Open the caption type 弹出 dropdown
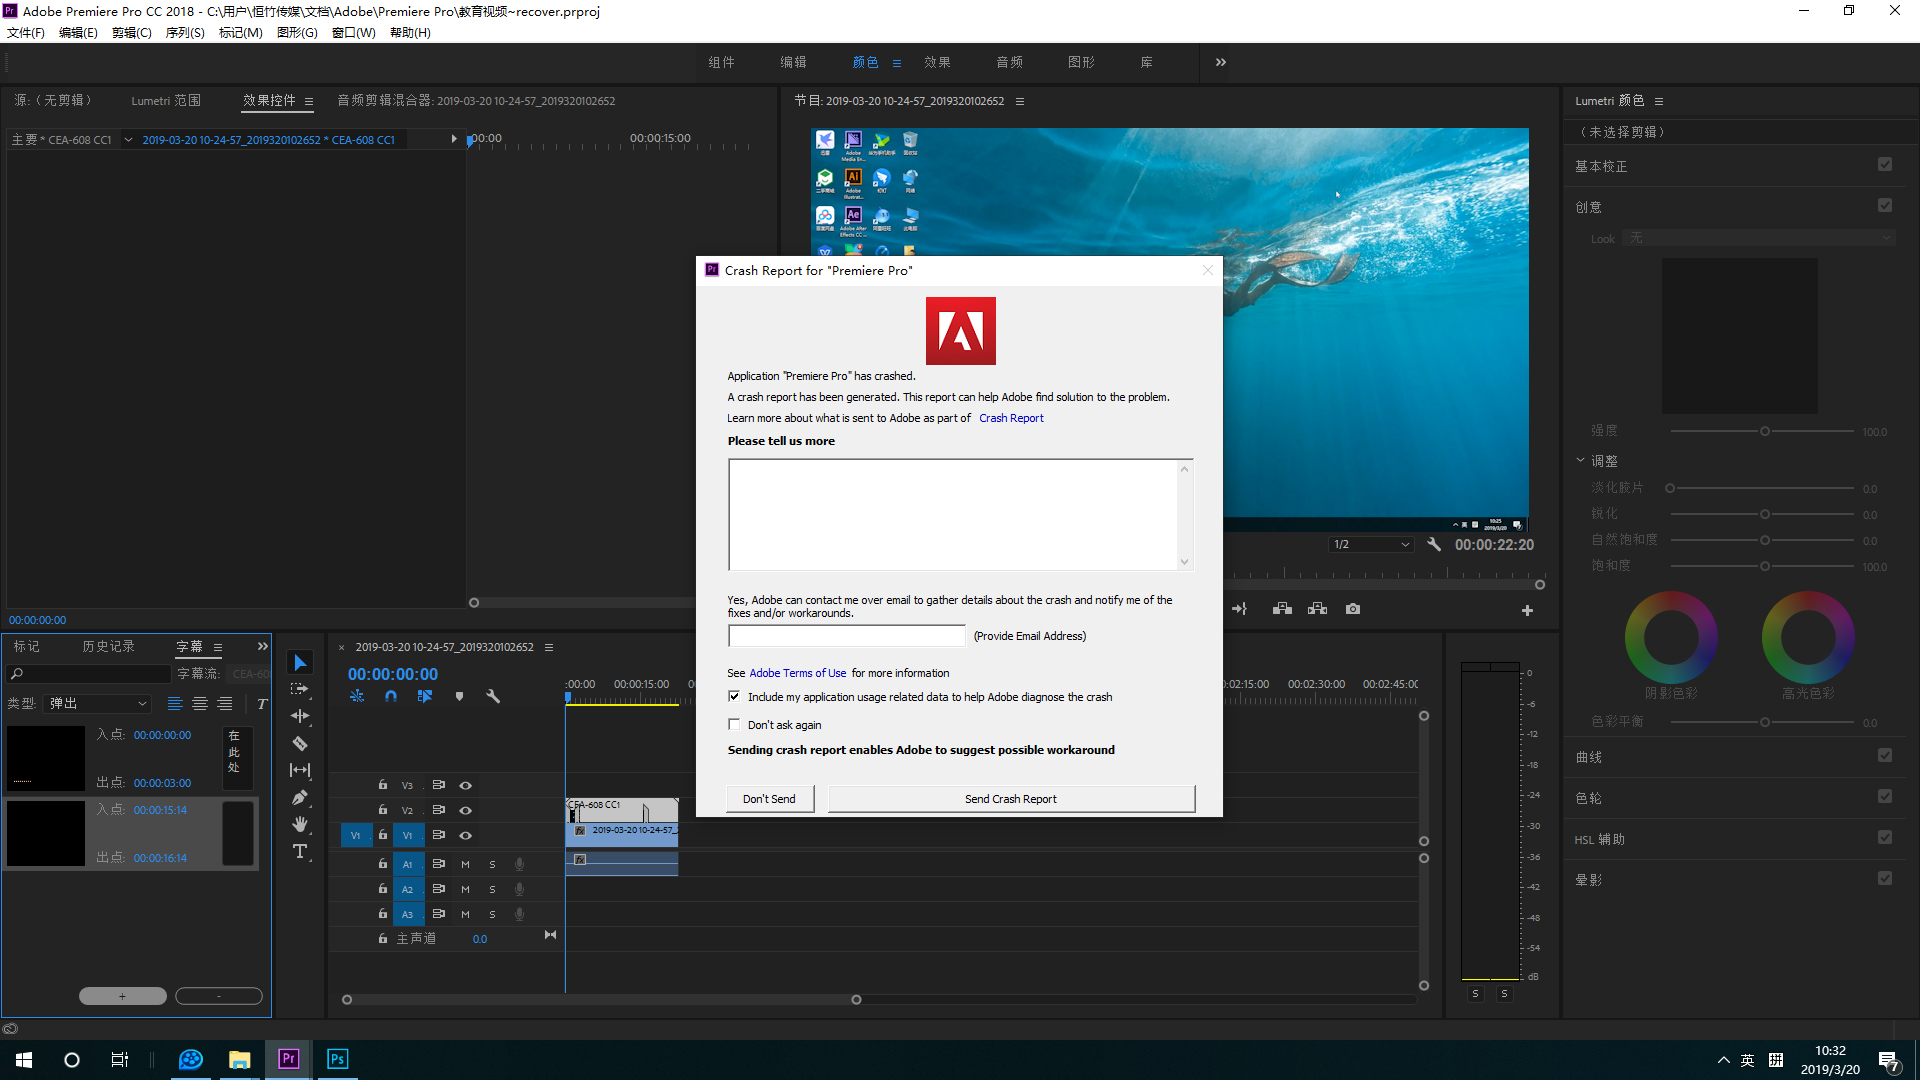 coord(98,704)
